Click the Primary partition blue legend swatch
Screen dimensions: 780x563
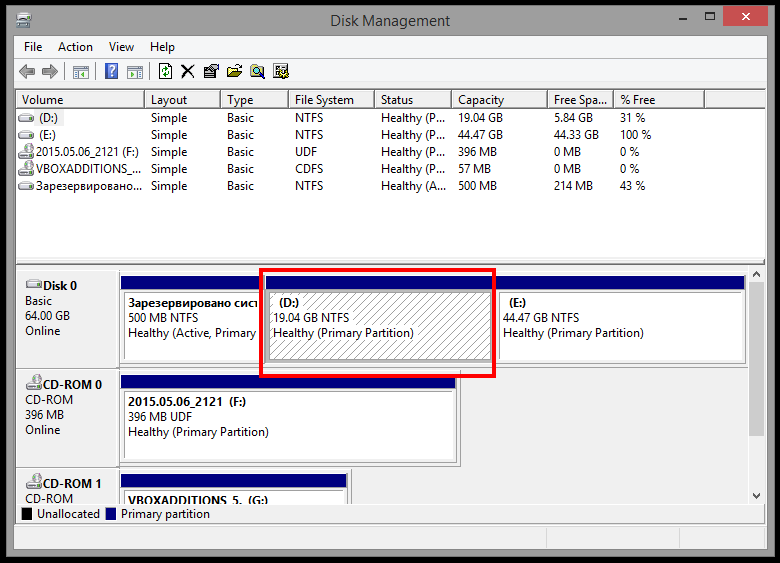point(111,514)
